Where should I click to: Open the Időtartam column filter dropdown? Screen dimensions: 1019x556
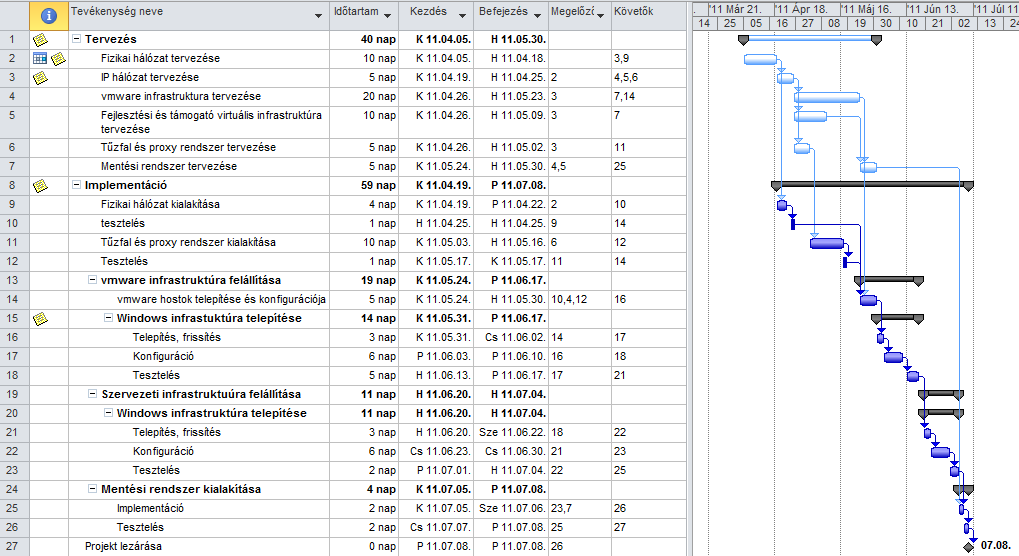[x=387, y=16]
